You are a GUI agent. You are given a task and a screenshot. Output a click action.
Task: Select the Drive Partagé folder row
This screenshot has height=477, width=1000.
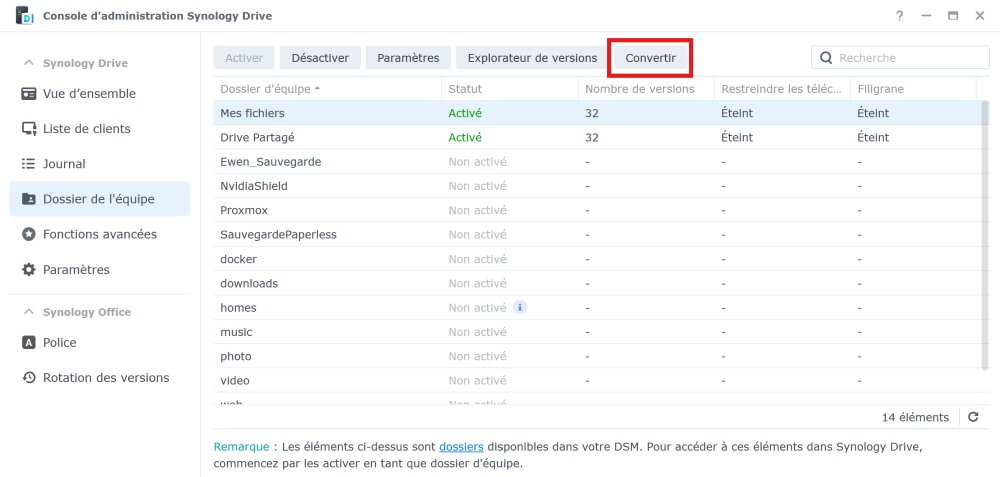(x=596, y=137)
